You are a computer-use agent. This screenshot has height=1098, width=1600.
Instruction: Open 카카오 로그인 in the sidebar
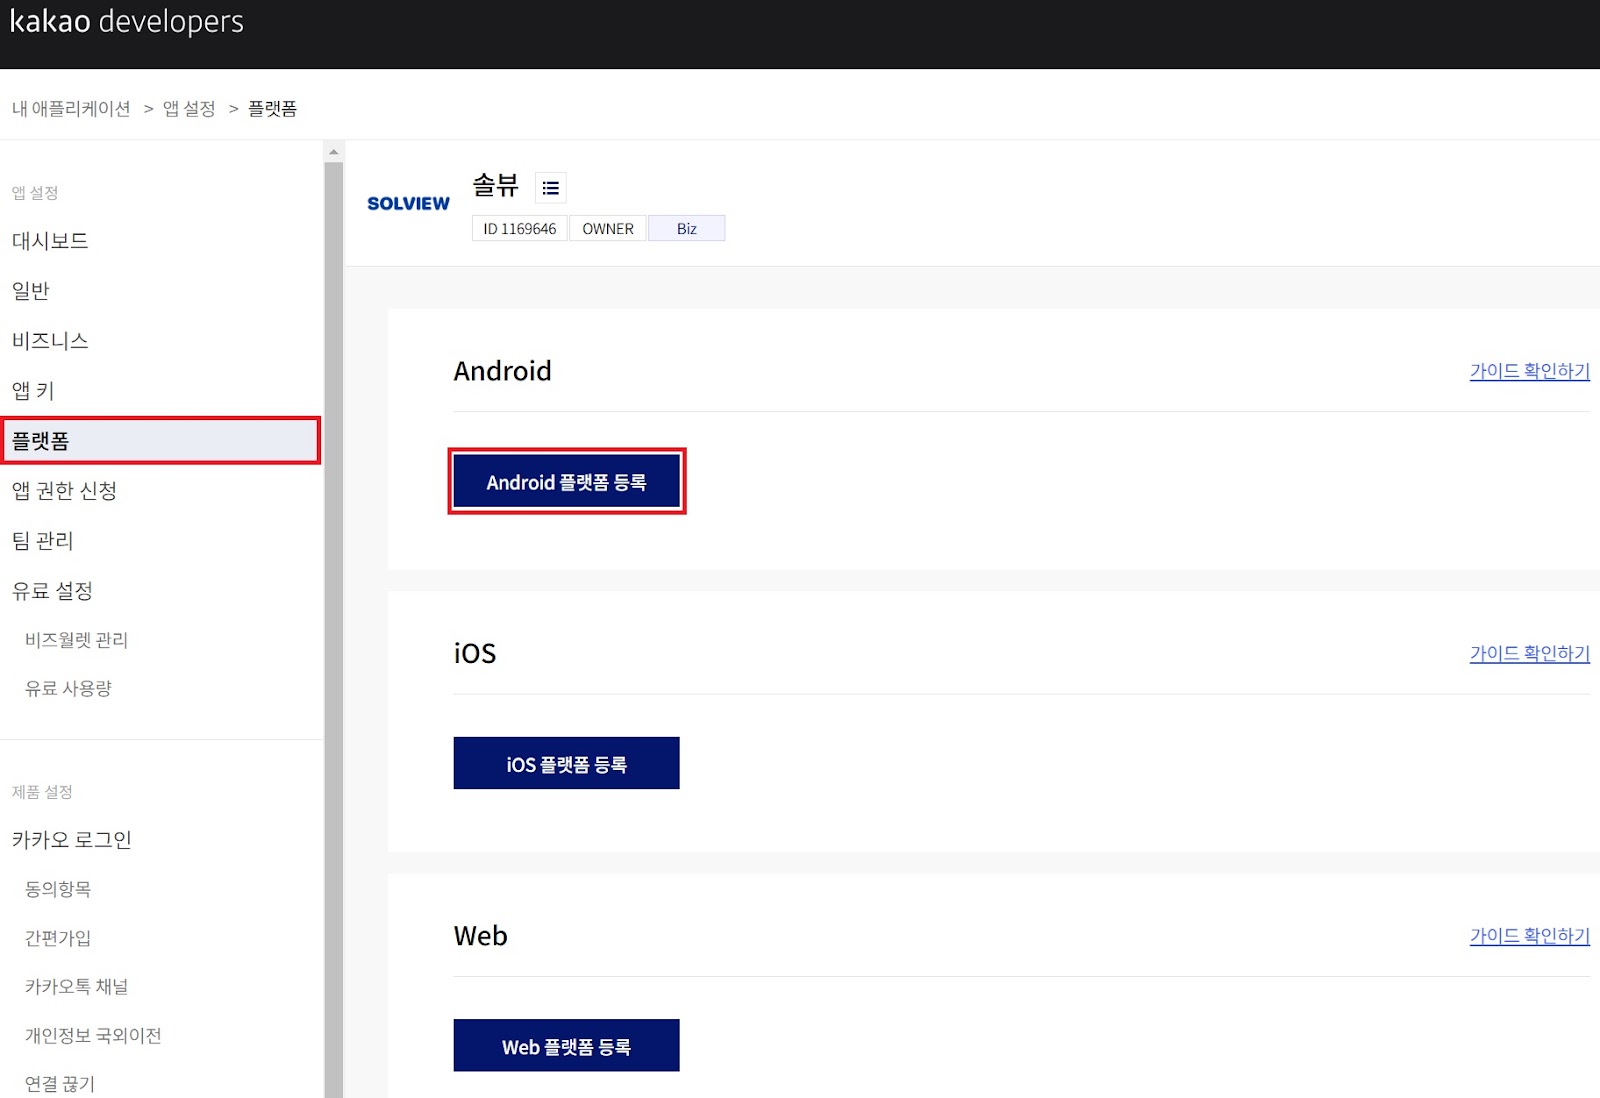[x=72, y=840]
